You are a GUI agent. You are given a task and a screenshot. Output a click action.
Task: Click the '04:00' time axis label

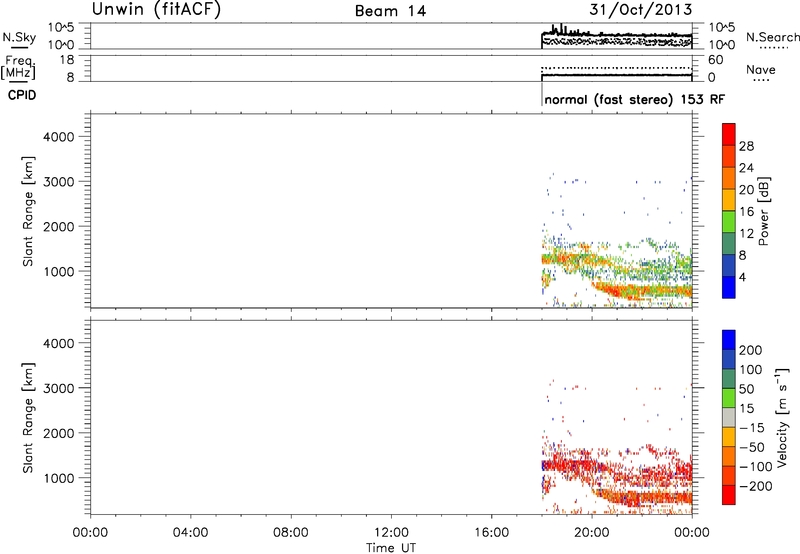point(190,533)
